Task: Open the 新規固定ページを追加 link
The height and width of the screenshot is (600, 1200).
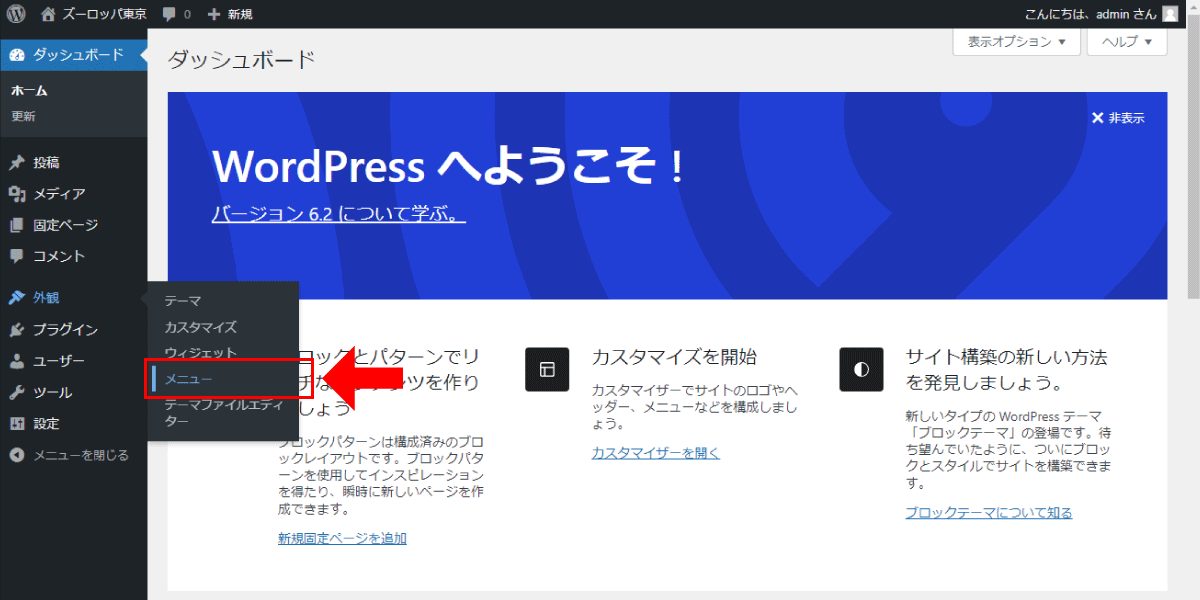Action: 342,538
